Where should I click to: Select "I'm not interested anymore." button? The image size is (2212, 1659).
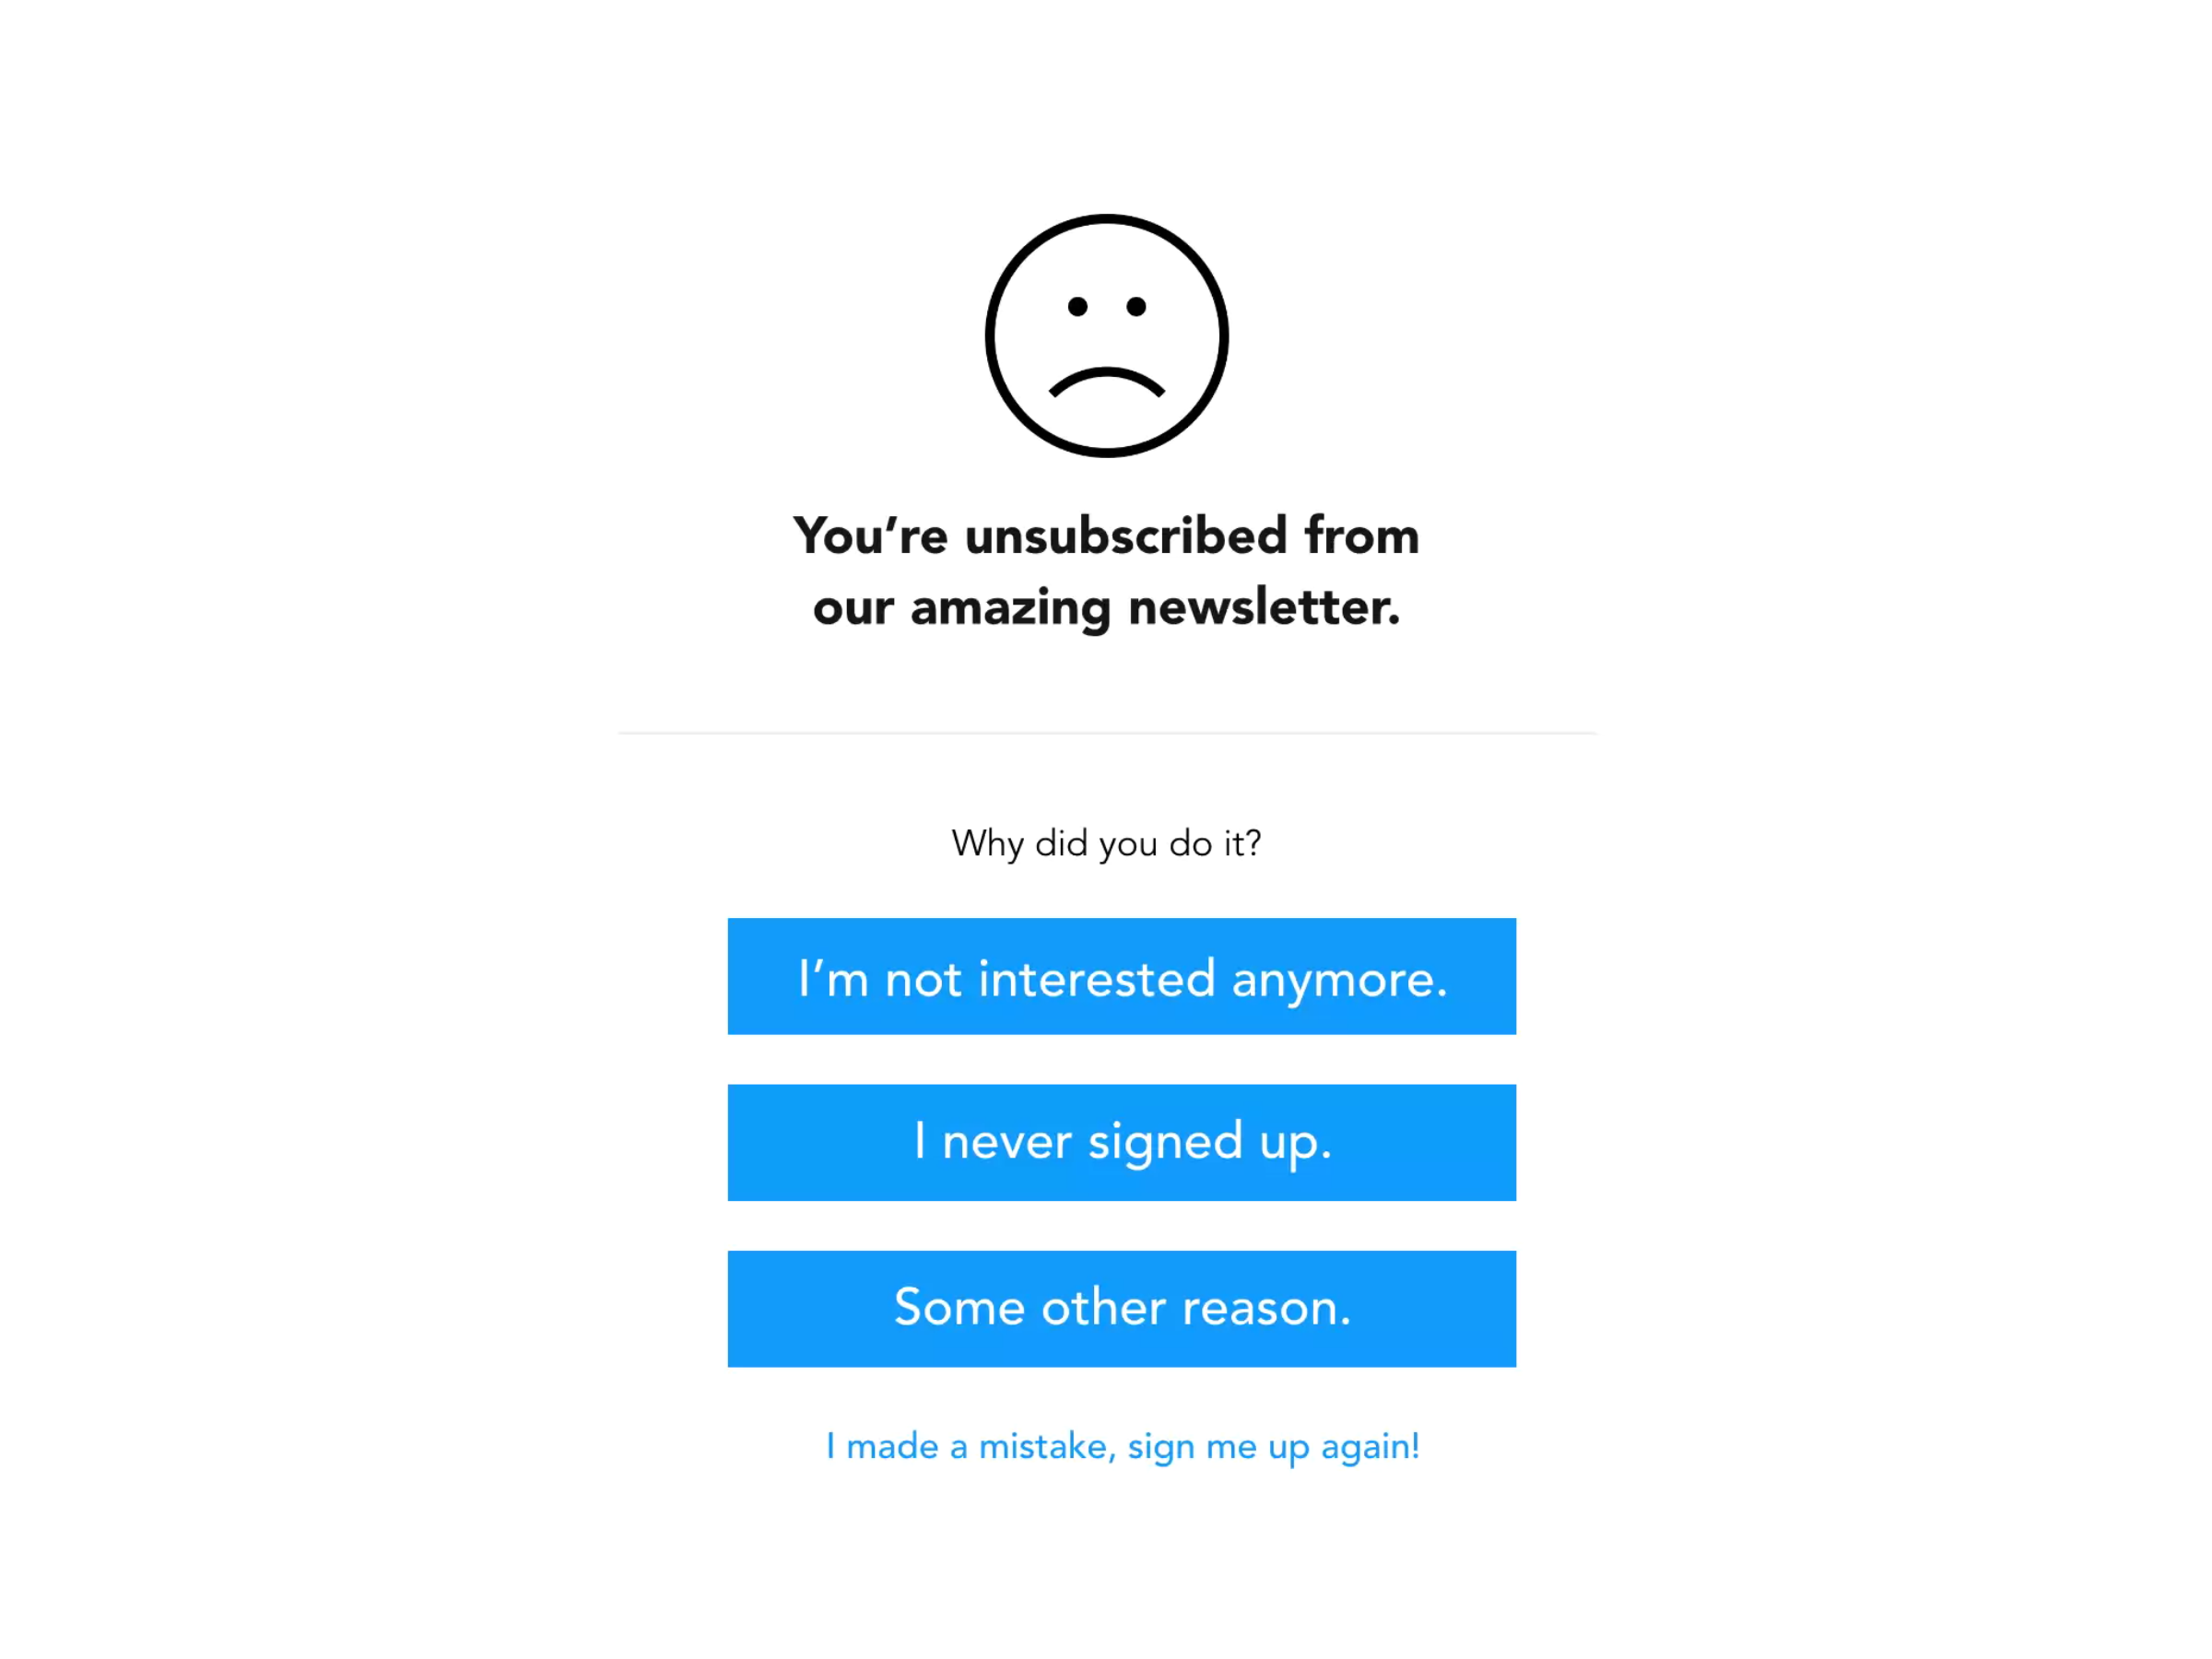(1121, 976)
